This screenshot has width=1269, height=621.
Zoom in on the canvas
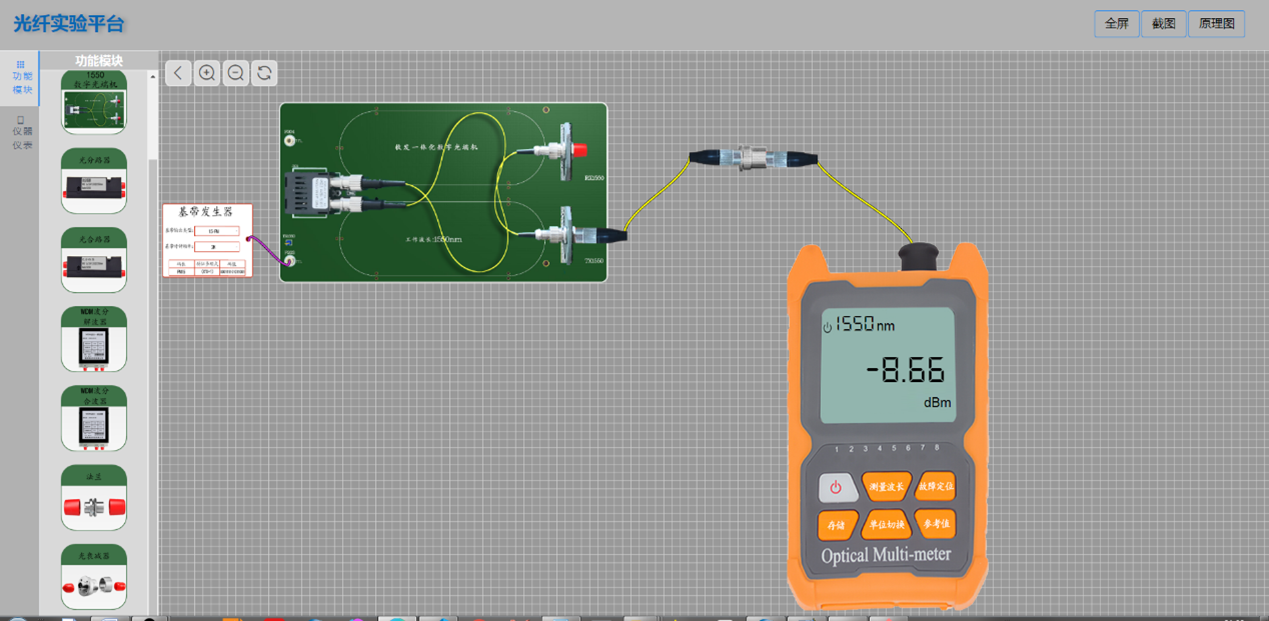pos(207,72)
